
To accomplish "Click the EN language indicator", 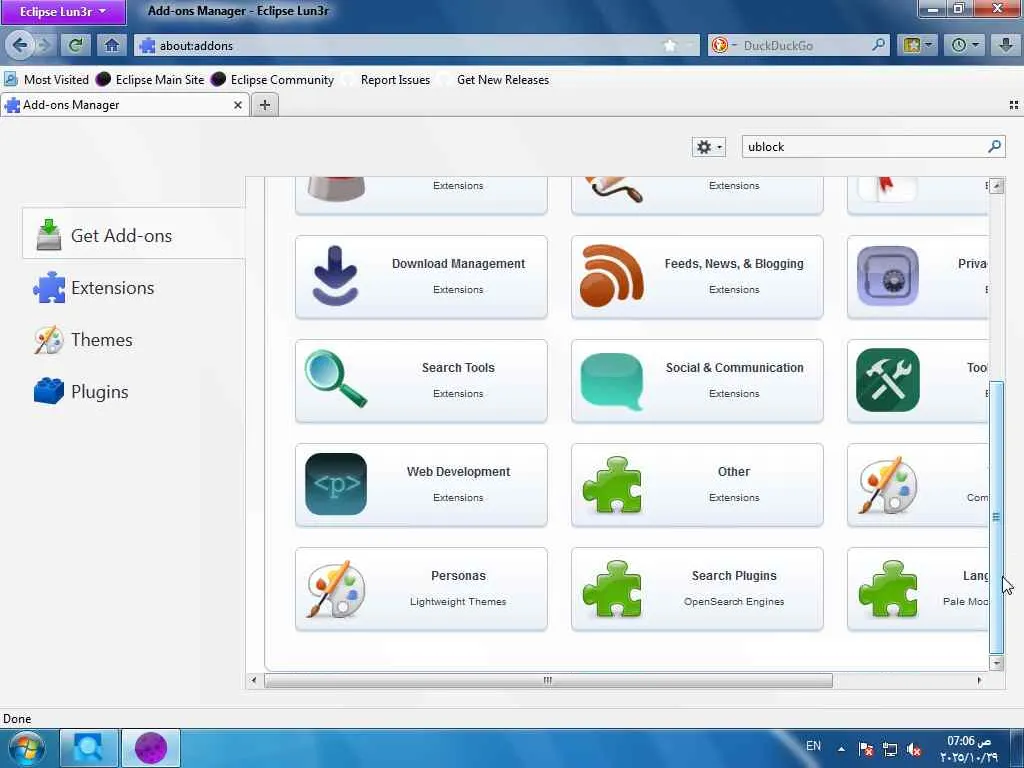I will tap(813, 746).
